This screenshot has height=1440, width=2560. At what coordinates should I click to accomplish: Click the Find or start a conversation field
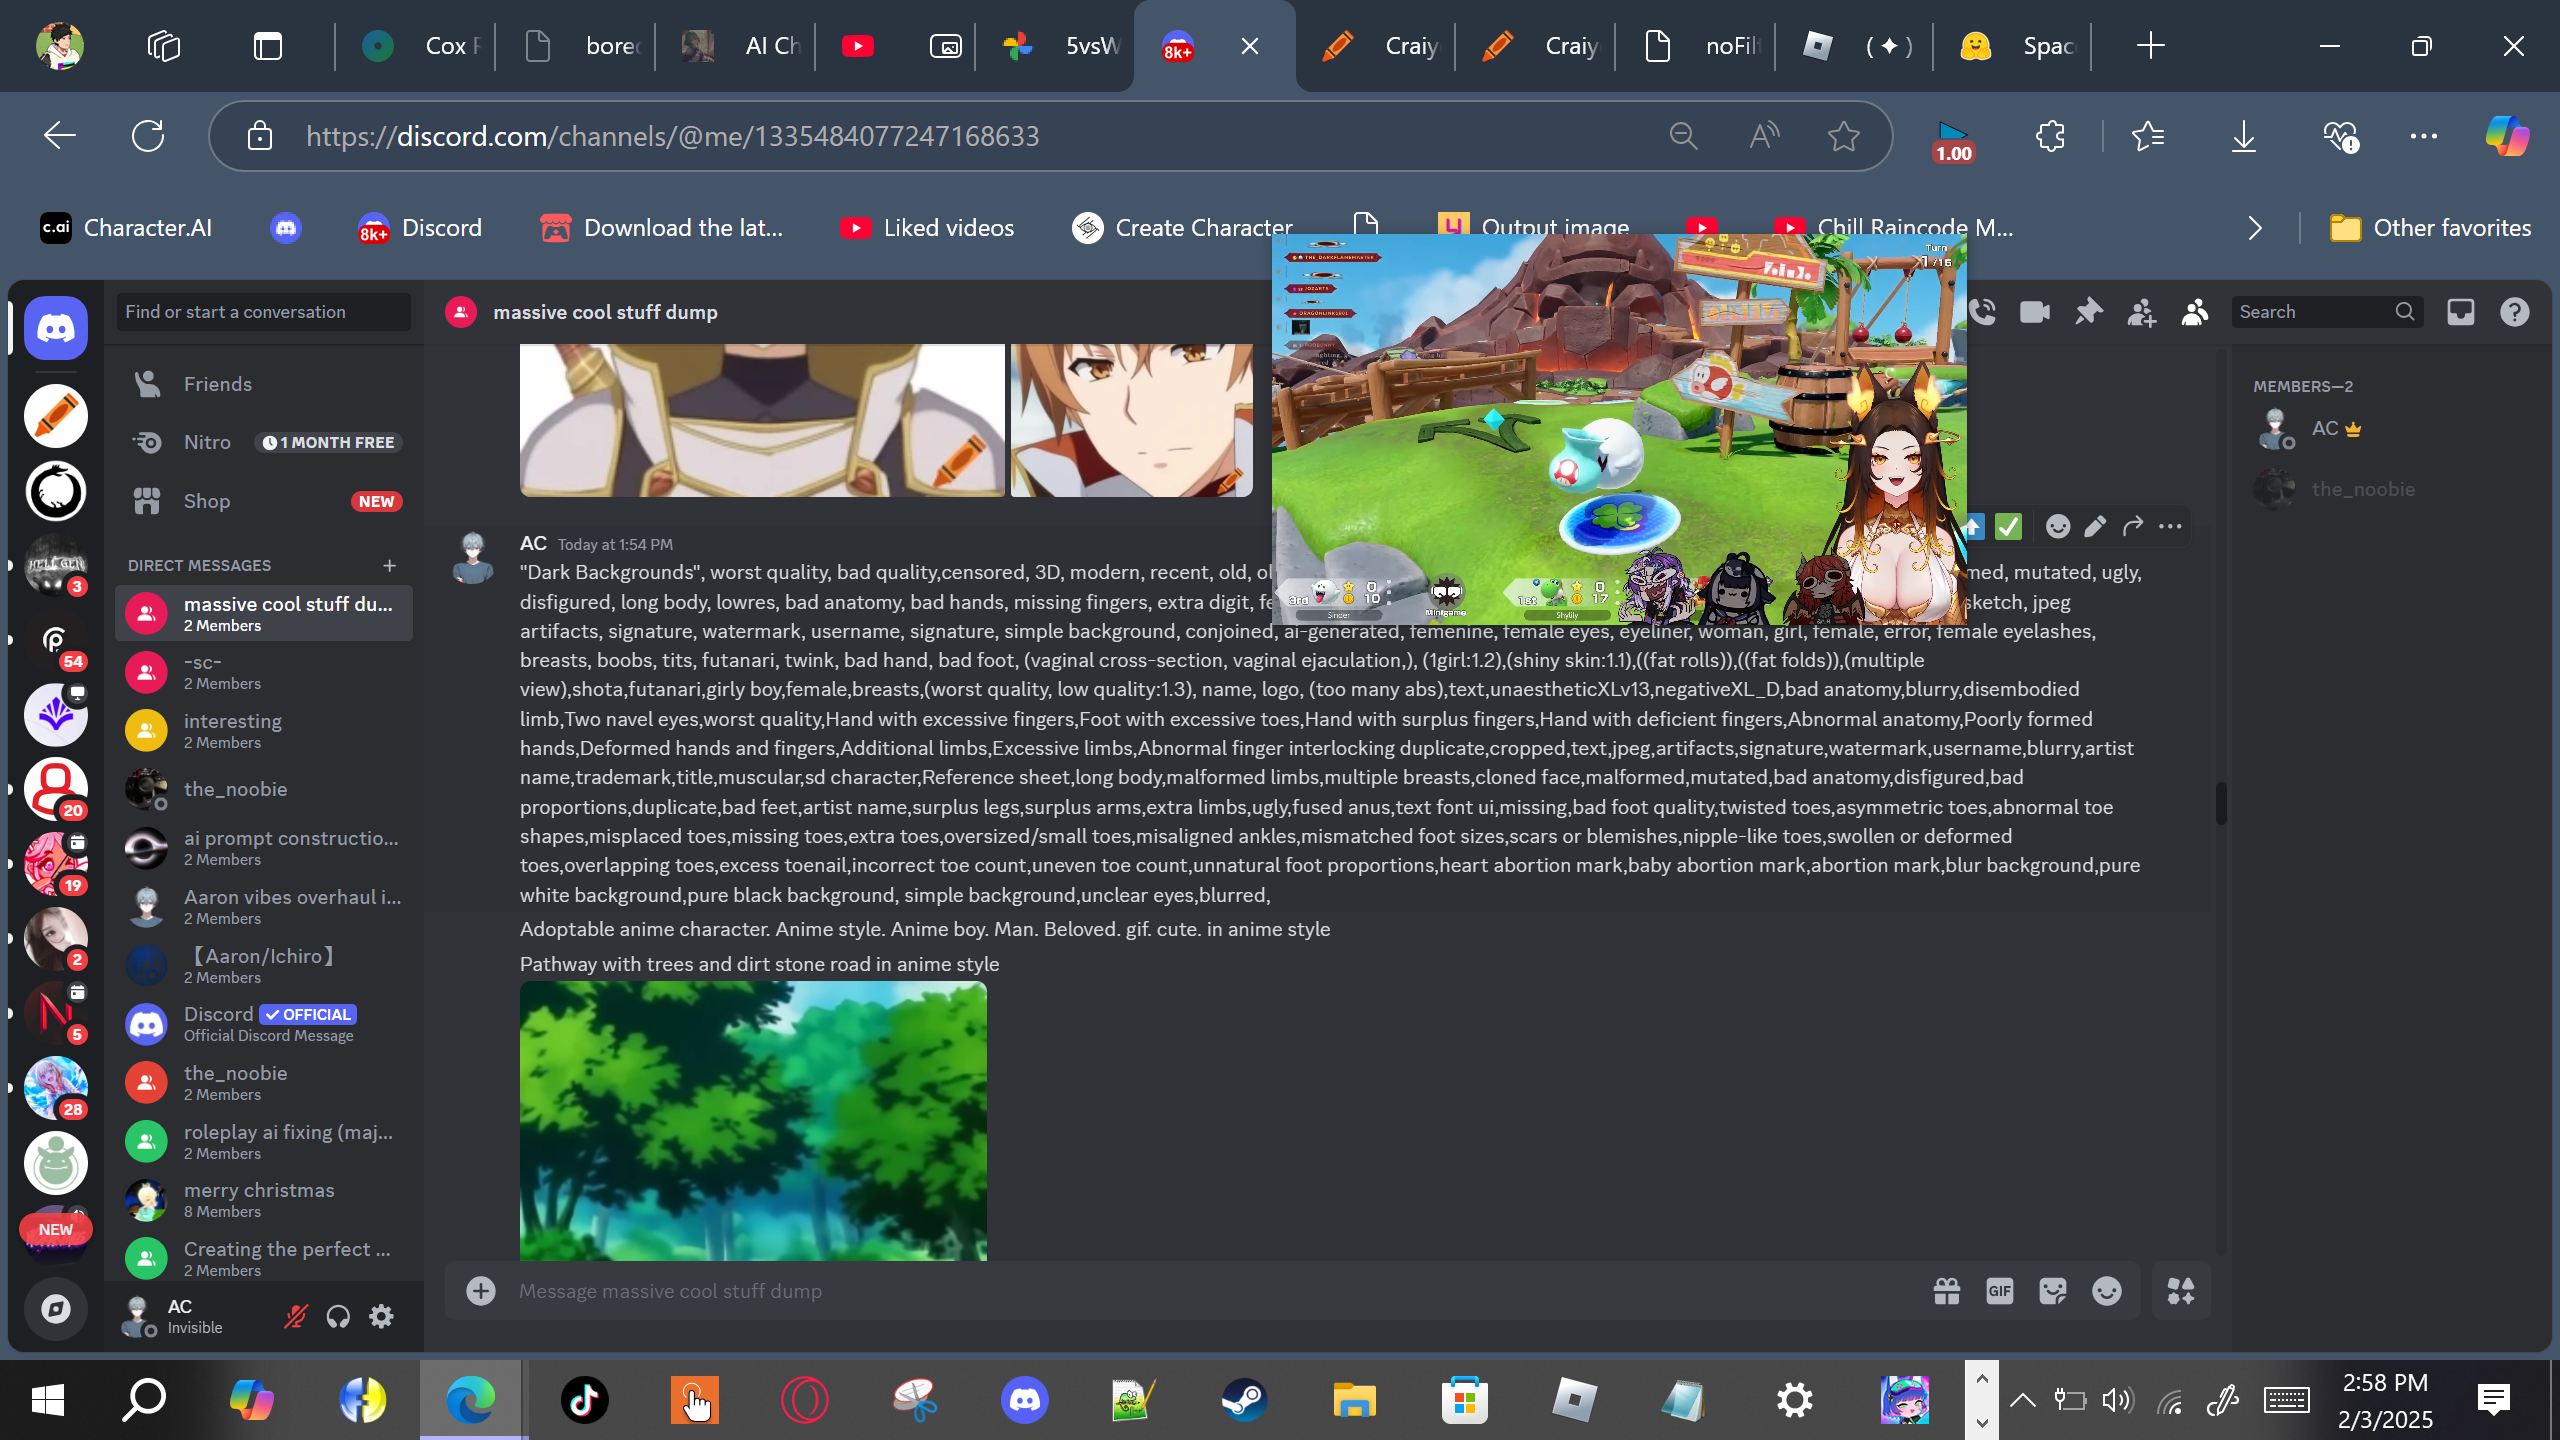(264, 312)
